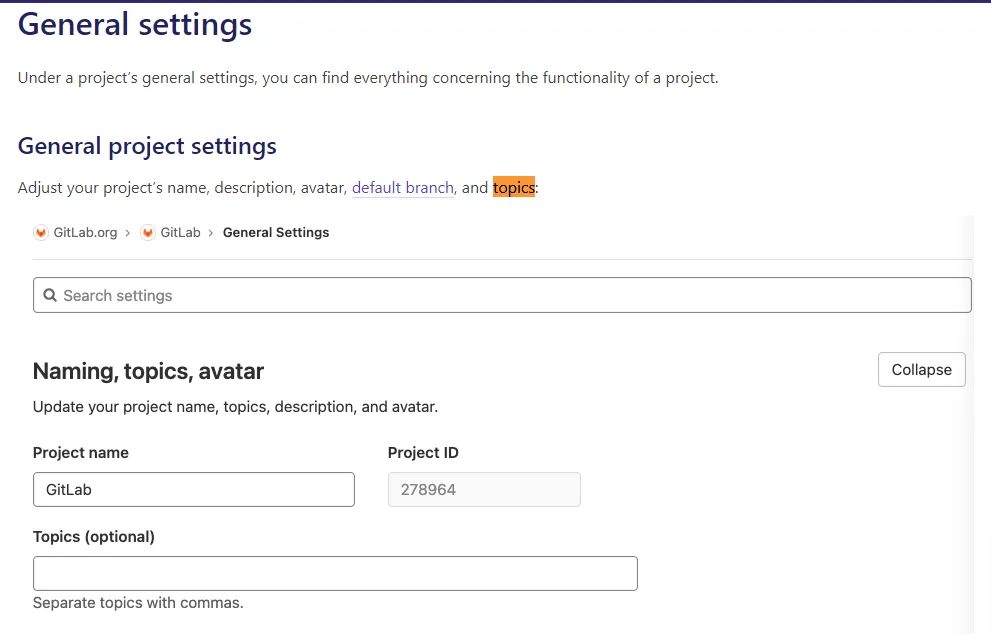991x634 pixels.
Task: Open the GitLab breadcrumb link
Action: (180, 233)
